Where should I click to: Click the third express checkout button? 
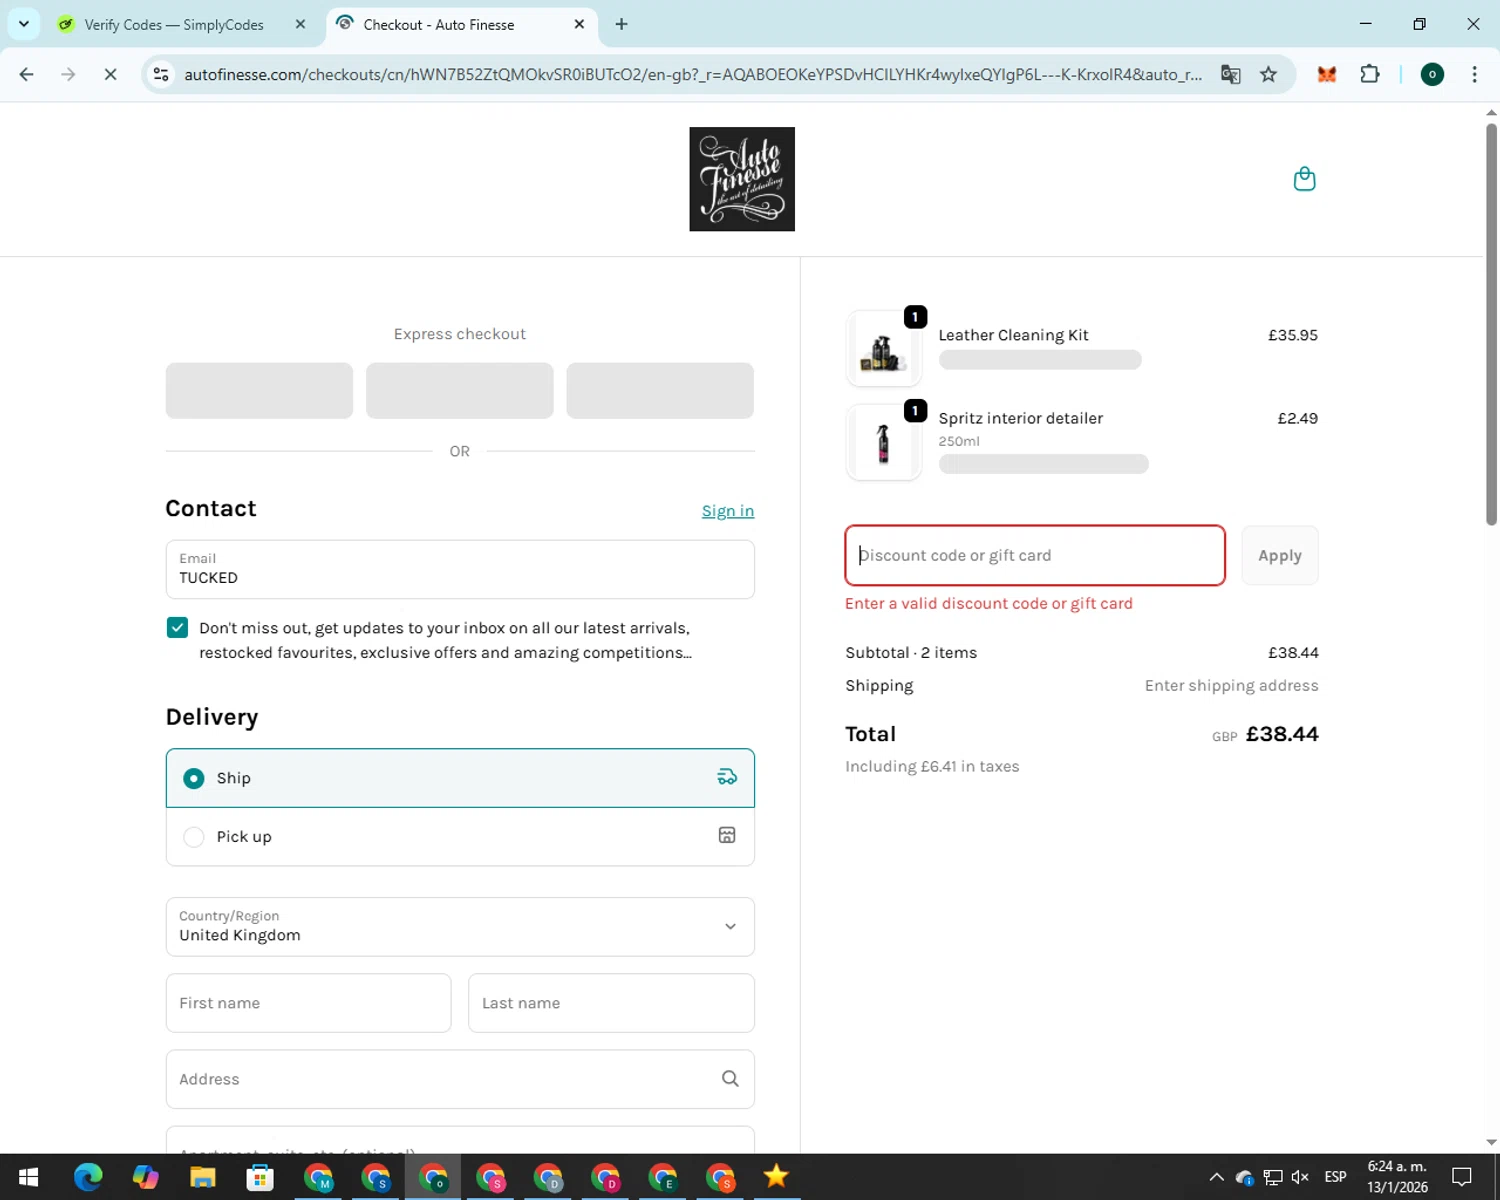660,390
